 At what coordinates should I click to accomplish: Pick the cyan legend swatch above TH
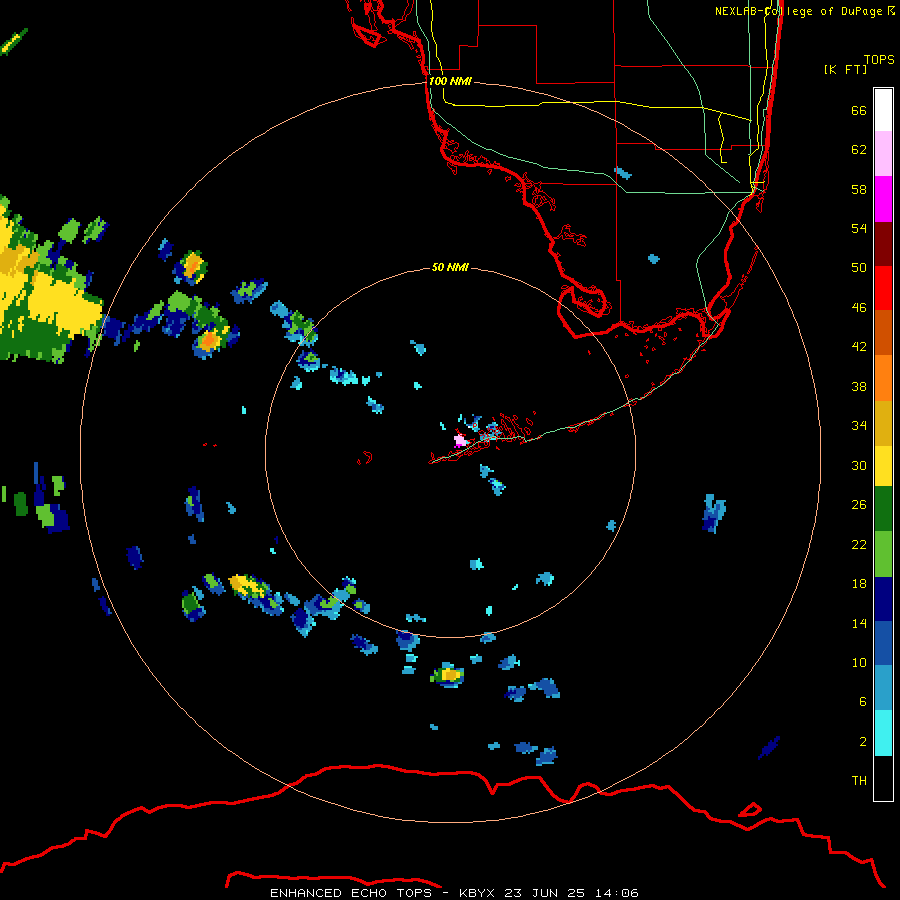(x=883, y=733)
